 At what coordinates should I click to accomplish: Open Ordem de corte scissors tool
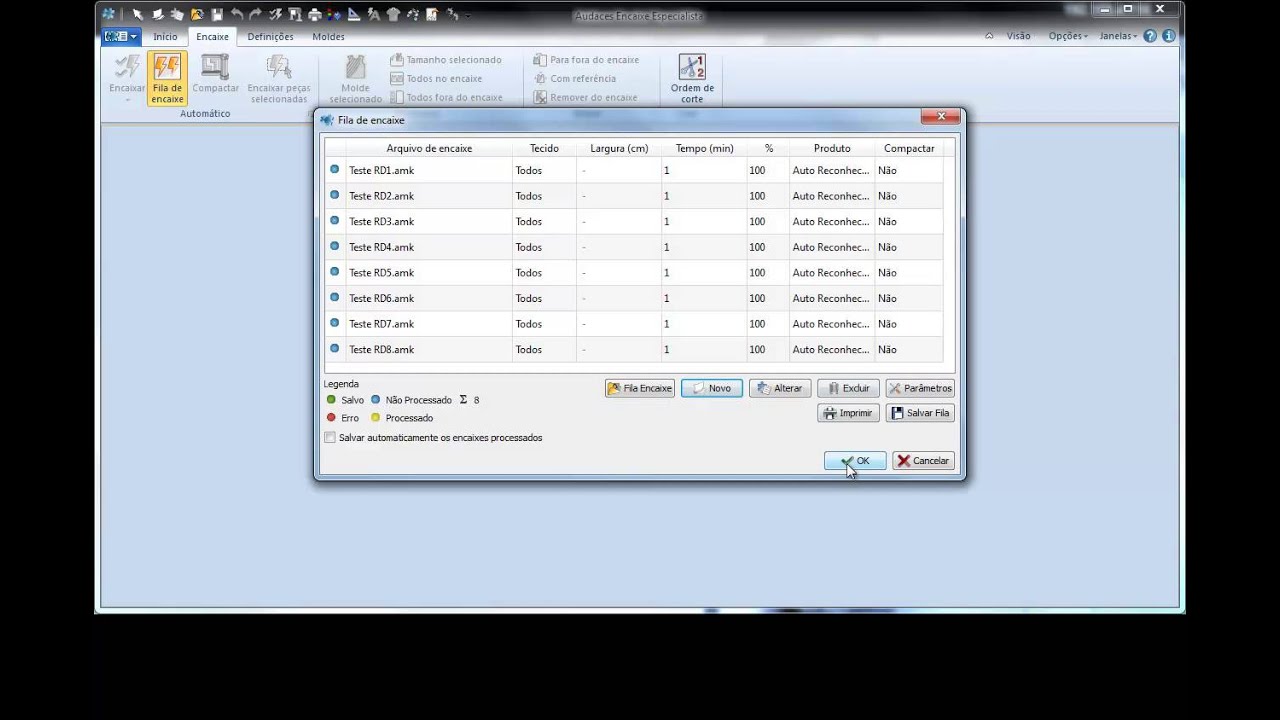692,78
